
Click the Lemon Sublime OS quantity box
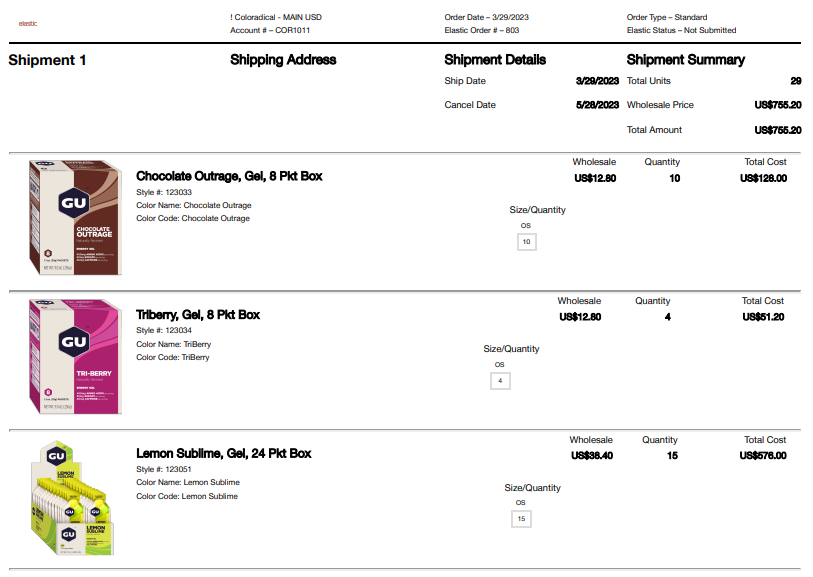(521, 519)
